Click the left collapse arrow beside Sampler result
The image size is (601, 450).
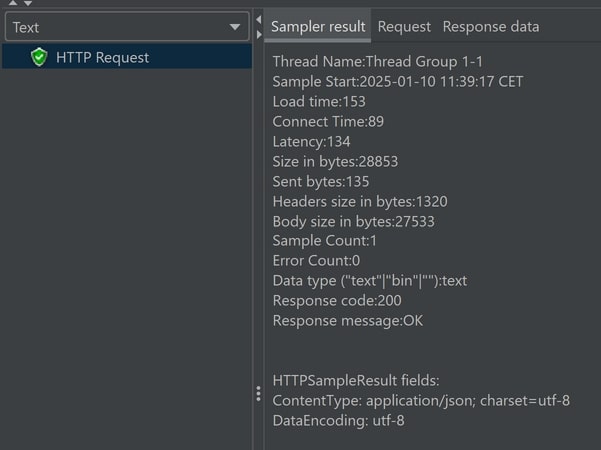[258, 21]
